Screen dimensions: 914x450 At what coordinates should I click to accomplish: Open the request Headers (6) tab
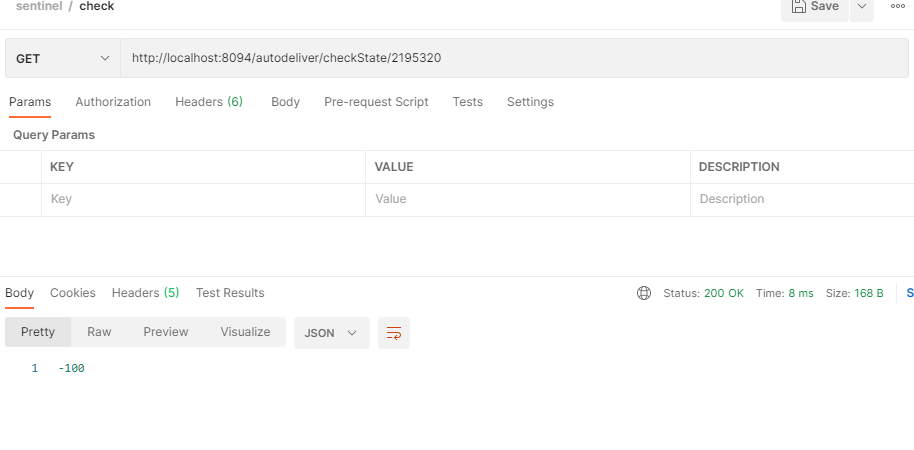point(209,102)
